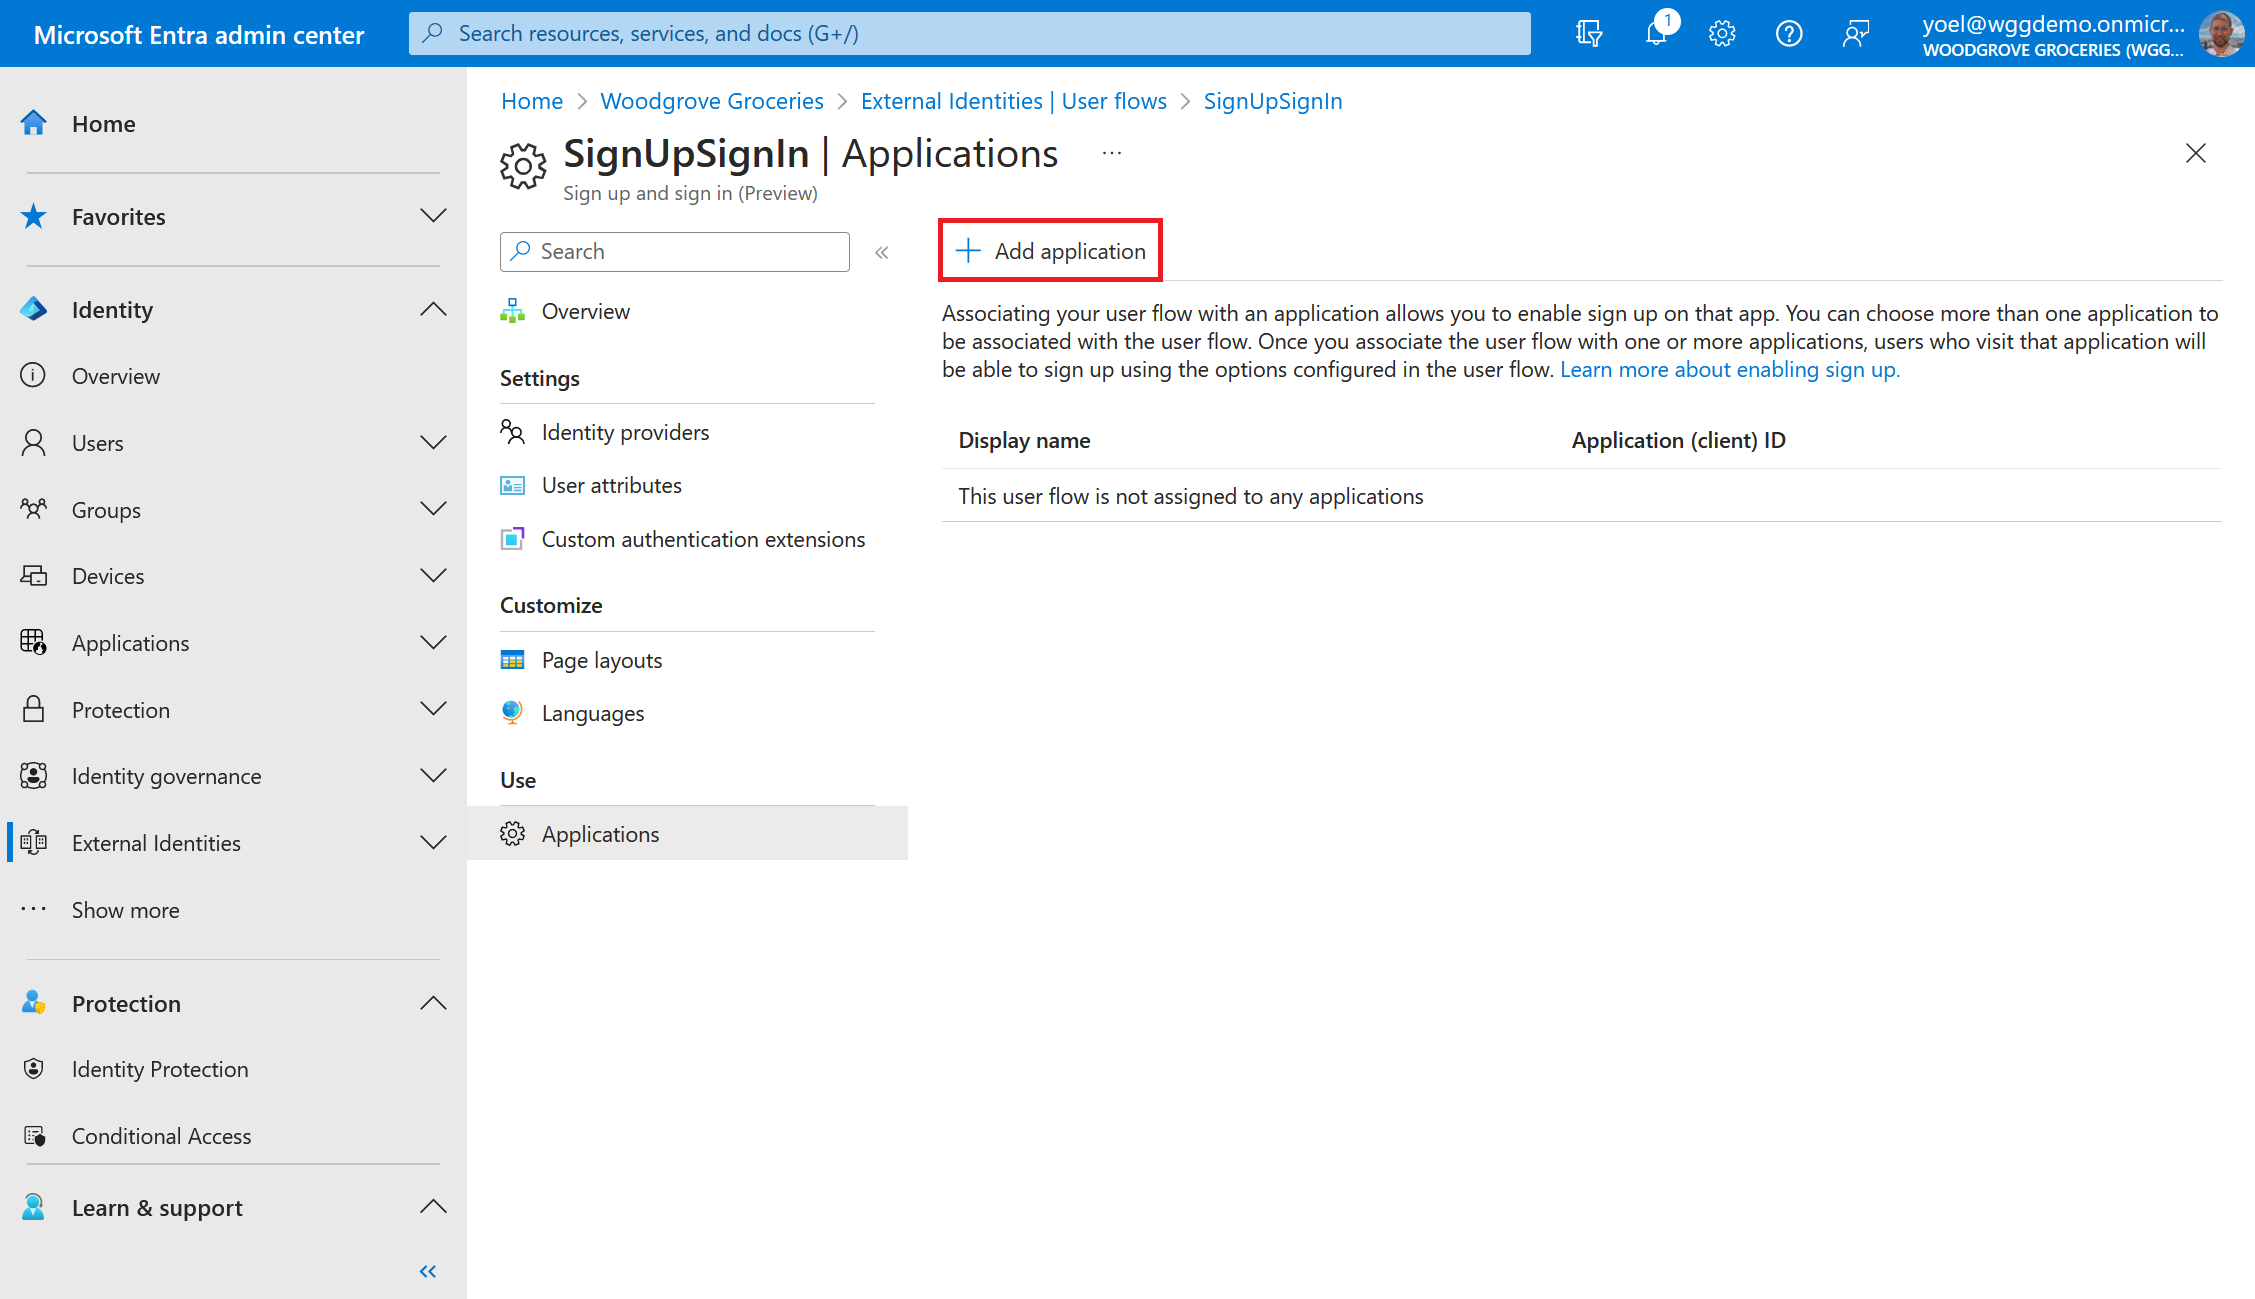This screenshot has width=2255, height=1299.
Task: Expand the External Identities menu
Action: pos(433,842)
